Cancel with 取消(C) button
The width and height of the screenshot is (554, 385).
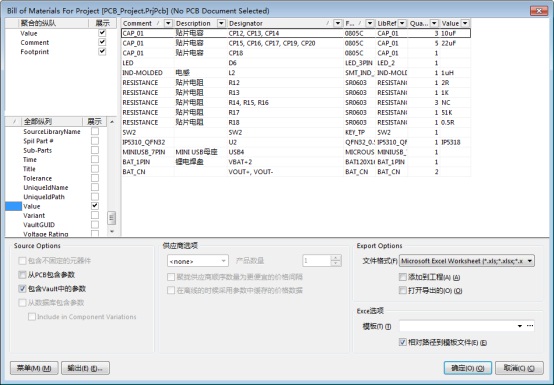[x=519, y=368]
